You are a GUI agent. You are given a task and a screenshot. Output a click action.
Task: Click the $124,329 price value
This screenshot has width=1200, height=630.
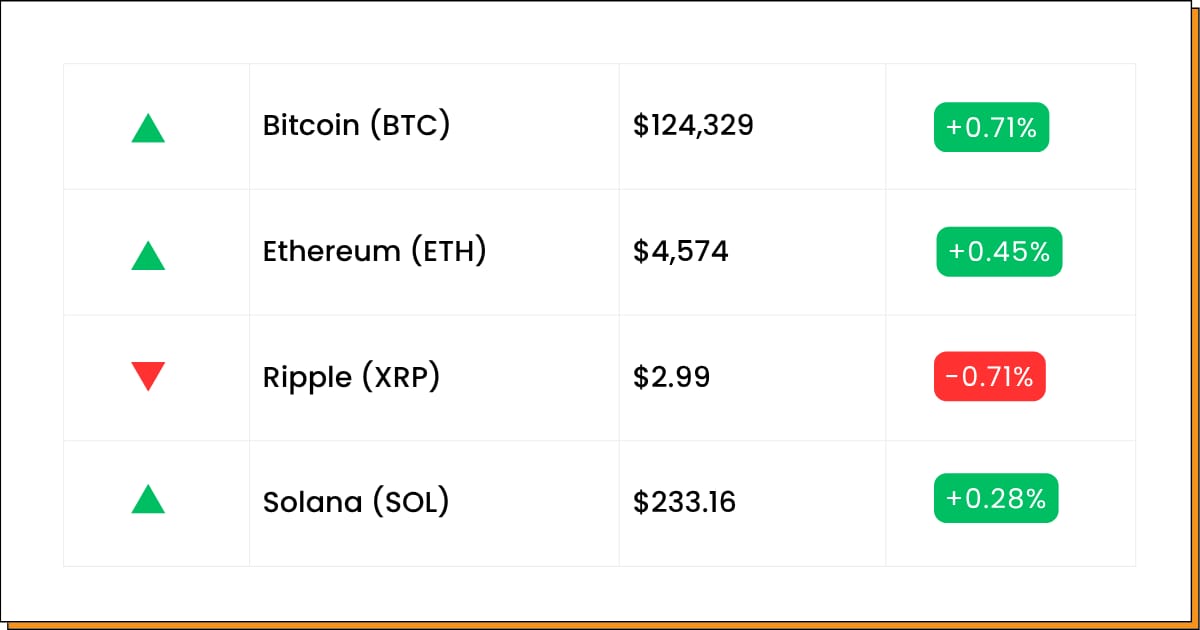tap(693, 126)
